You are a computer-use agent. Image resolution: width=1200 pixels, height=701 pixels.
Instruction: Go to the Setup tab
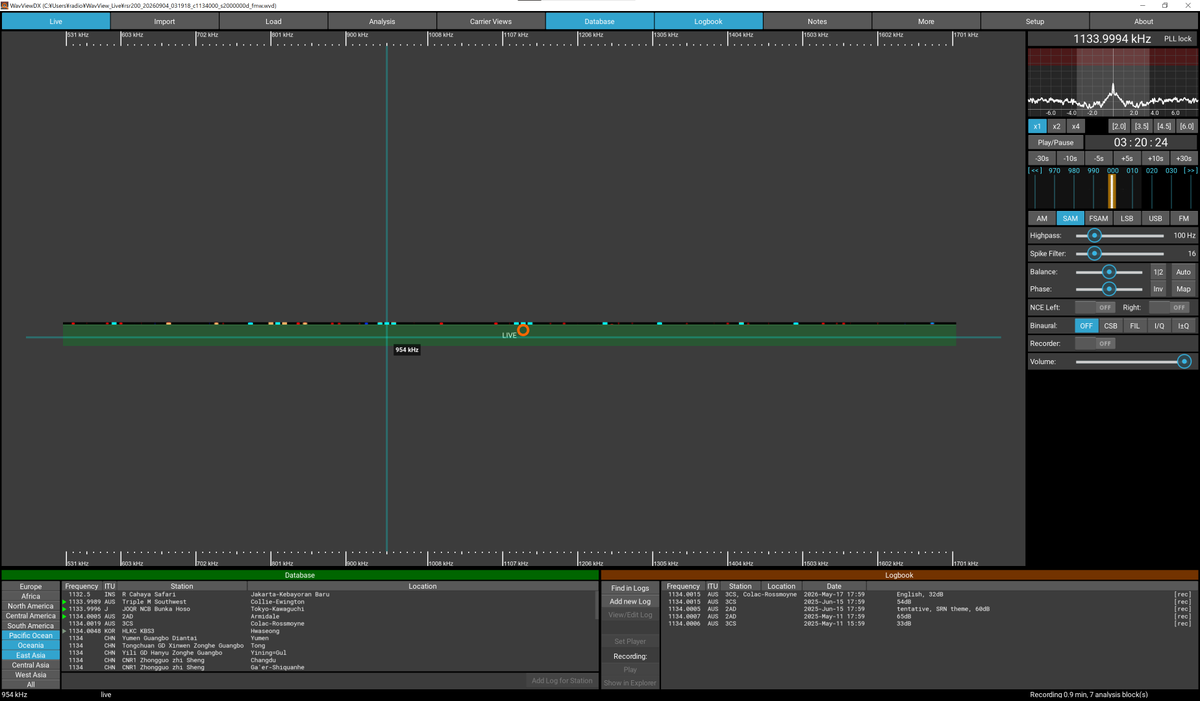pyautogui.click(x=1035, y=21)
